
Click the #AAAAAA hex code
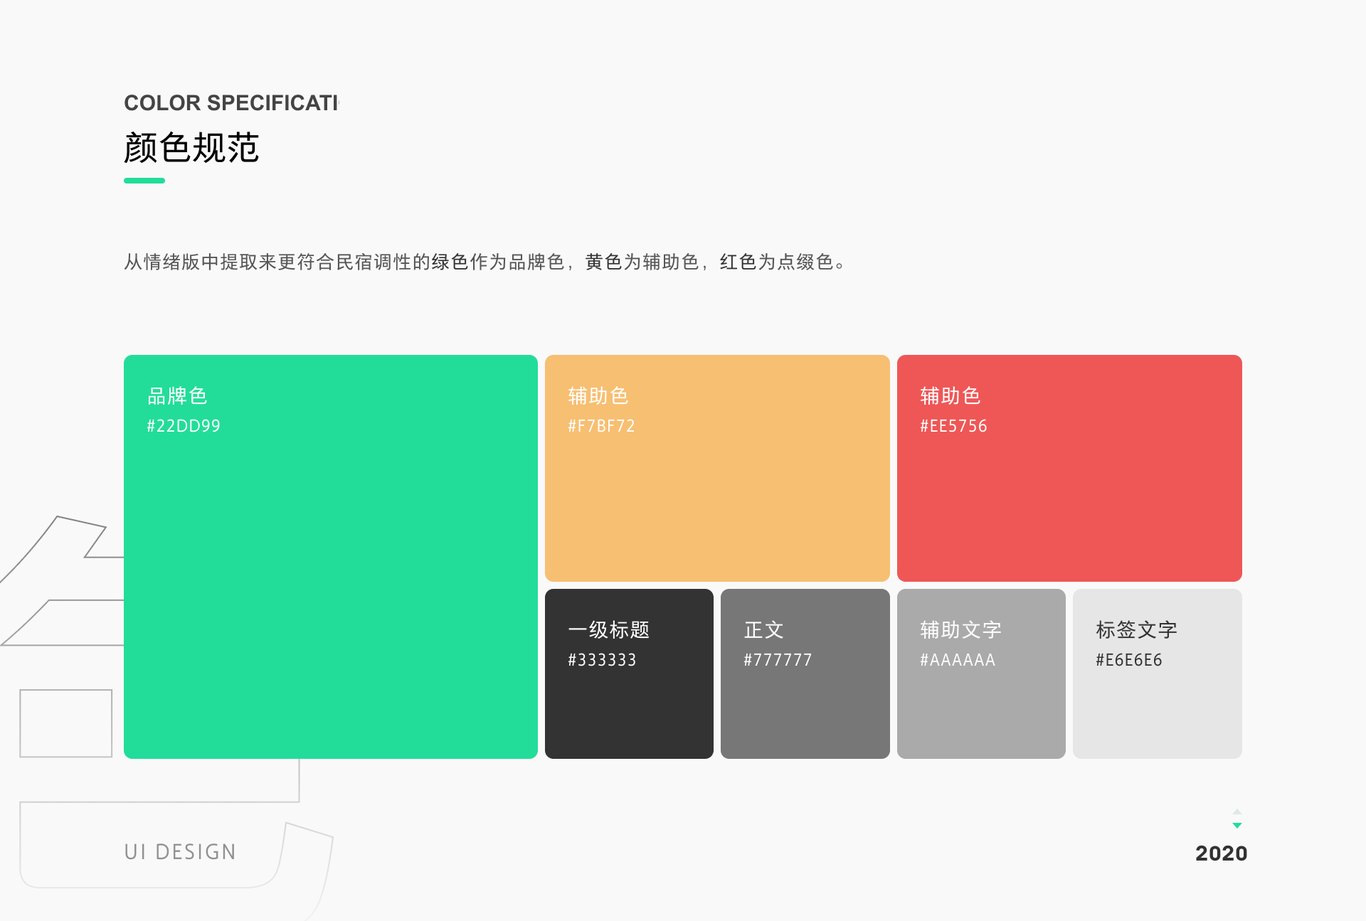pos(957,660)
